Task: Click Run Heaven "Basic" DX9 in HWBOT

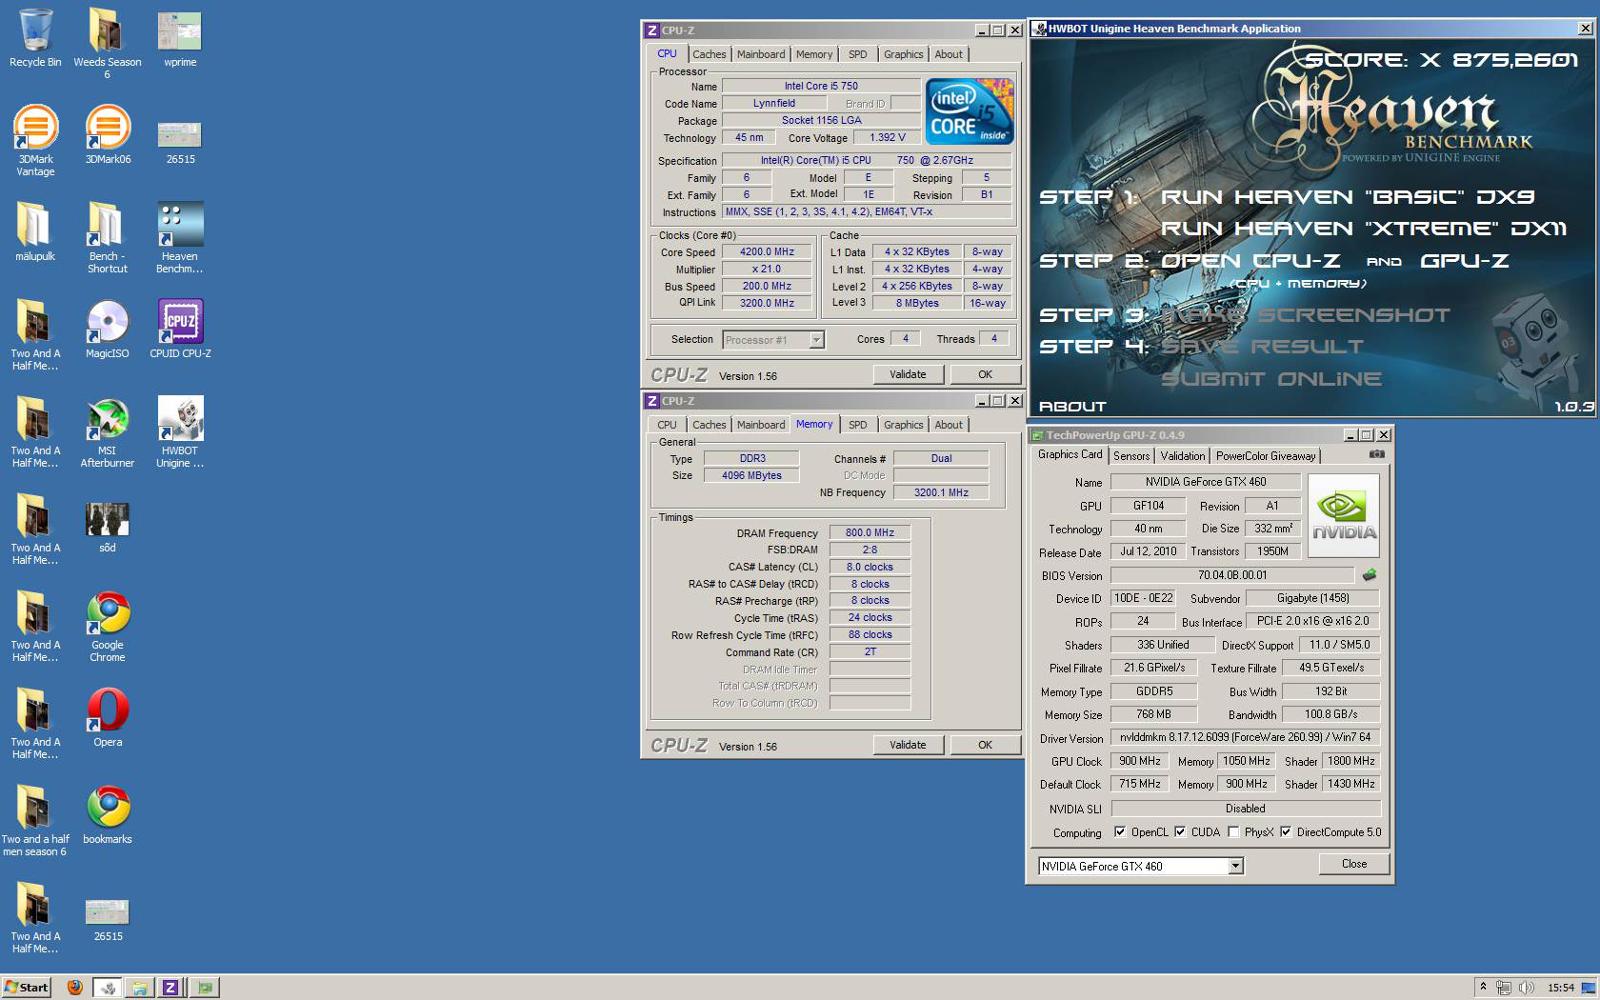Action: coord(1348,197)
